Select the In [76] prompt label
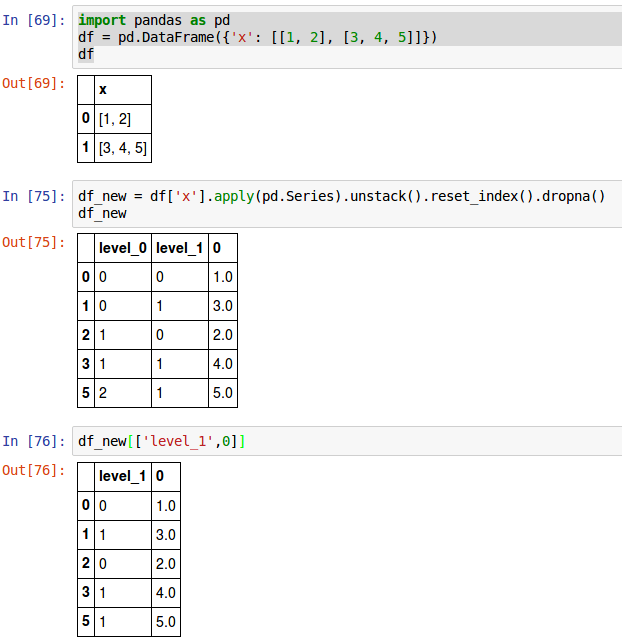 pos(34,441)
